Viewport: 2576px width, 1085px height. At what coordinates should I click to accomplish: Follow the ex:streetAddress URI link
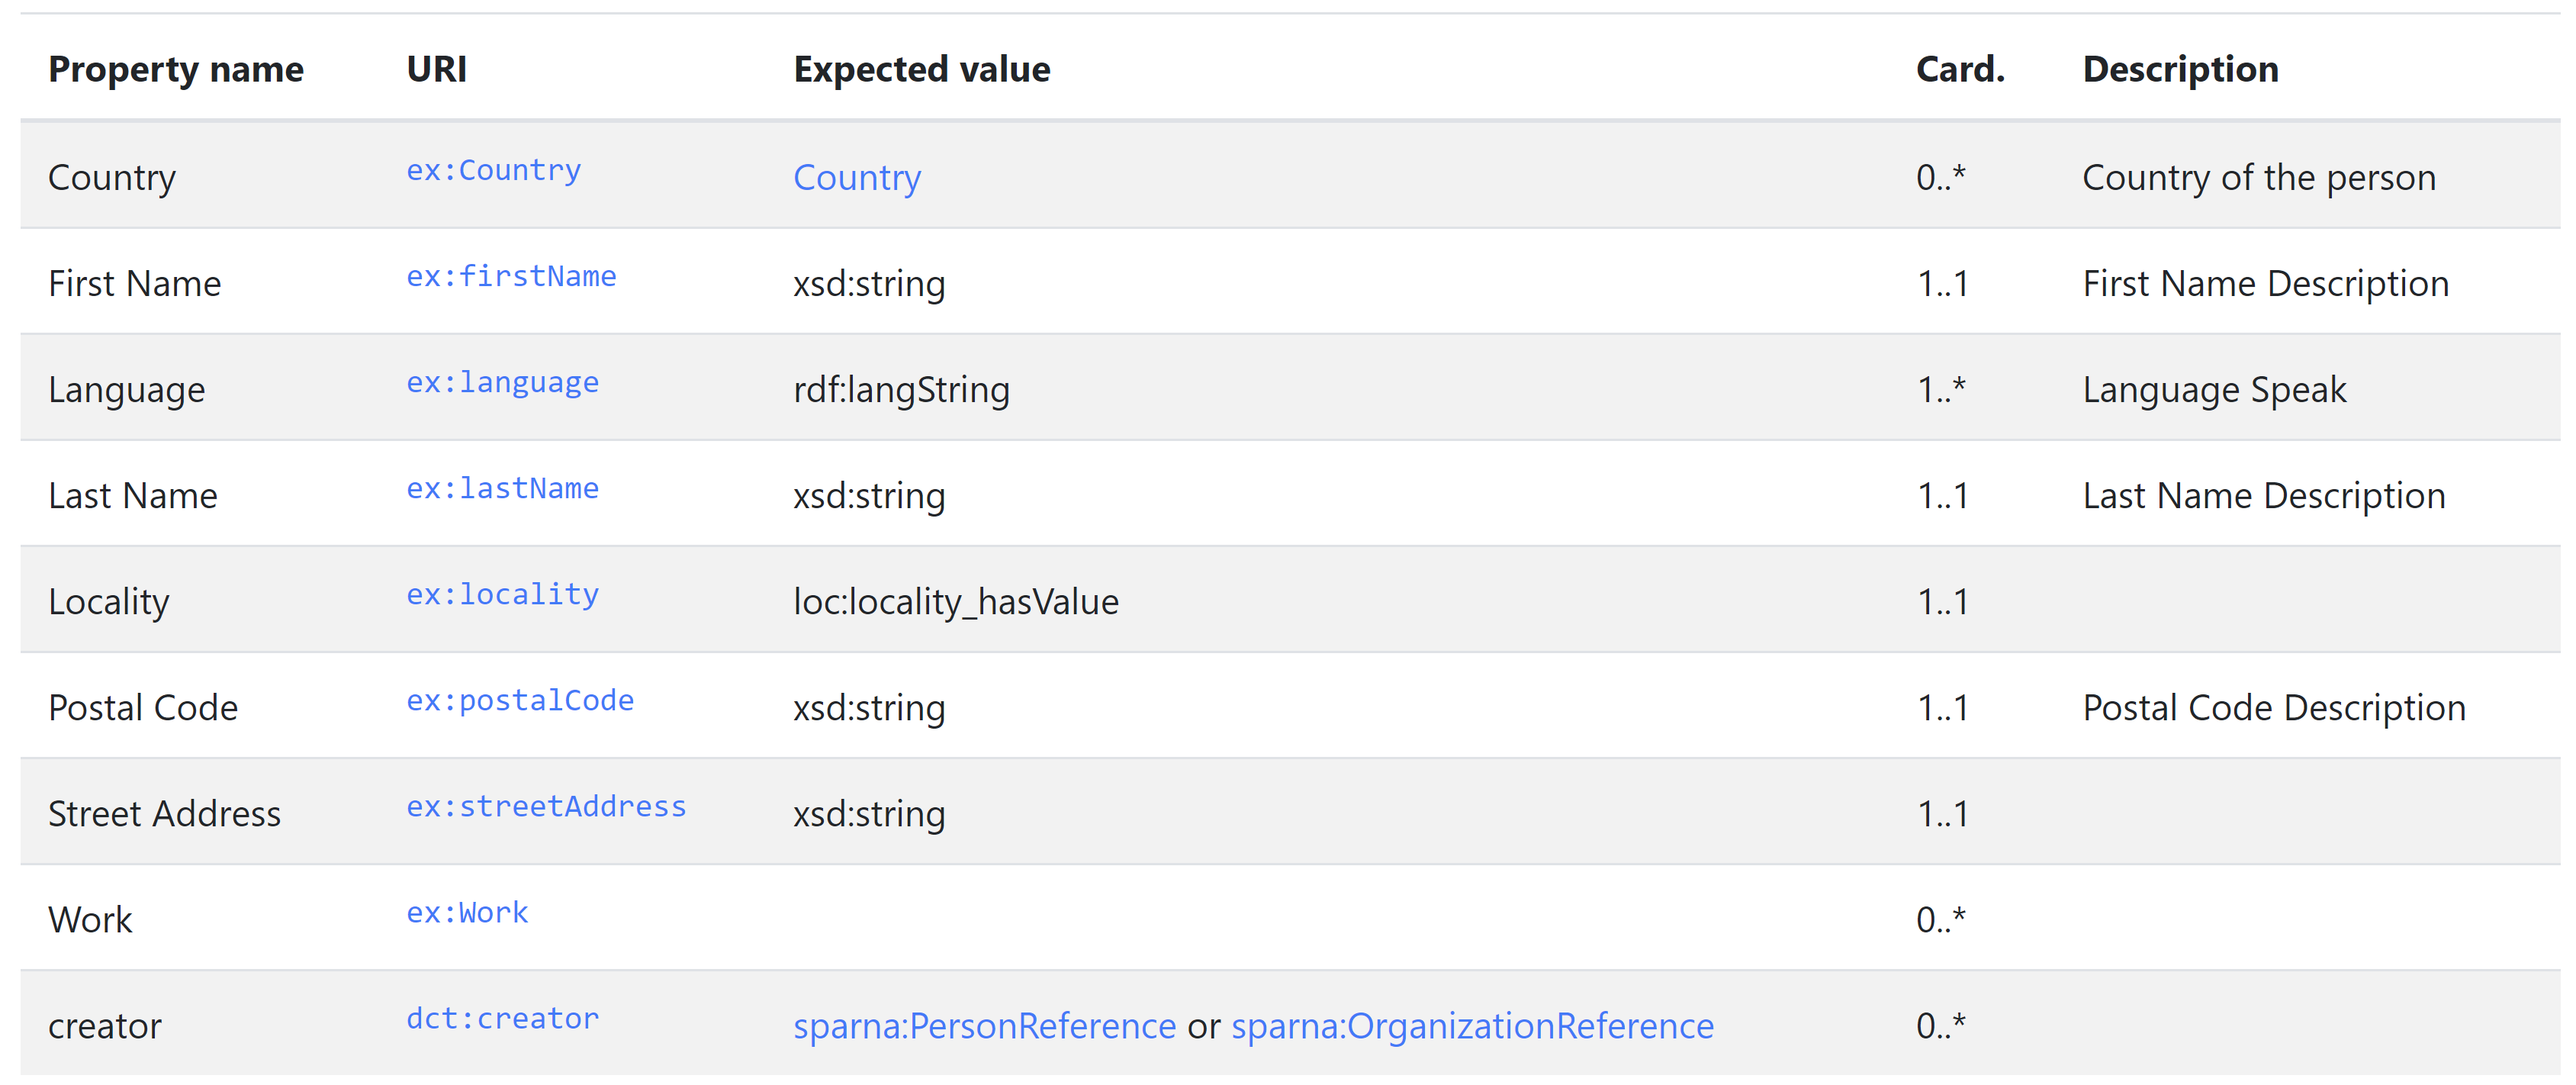(x=546, y=807)
